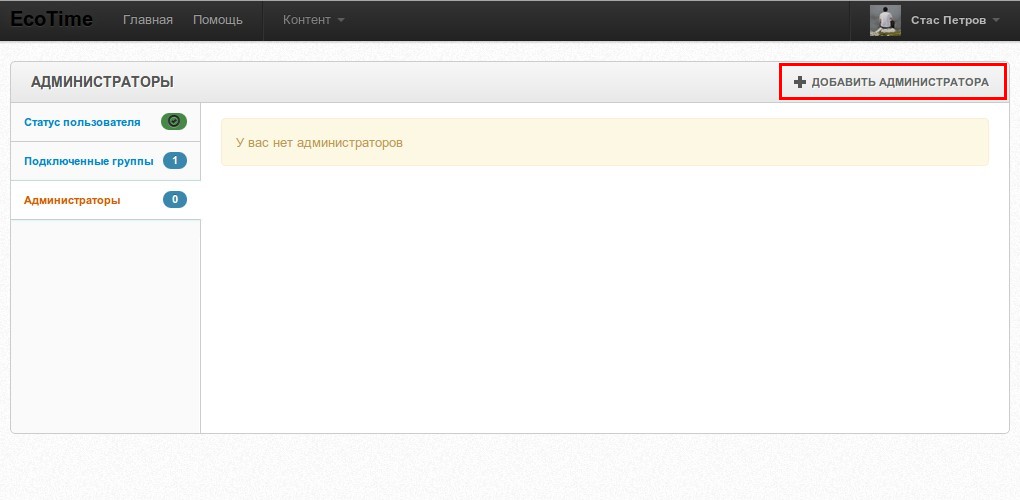Screen dimensions: 1020x500
Task: Click the caret arrow beside Стас Петров
Action: (x=996, y=21)
